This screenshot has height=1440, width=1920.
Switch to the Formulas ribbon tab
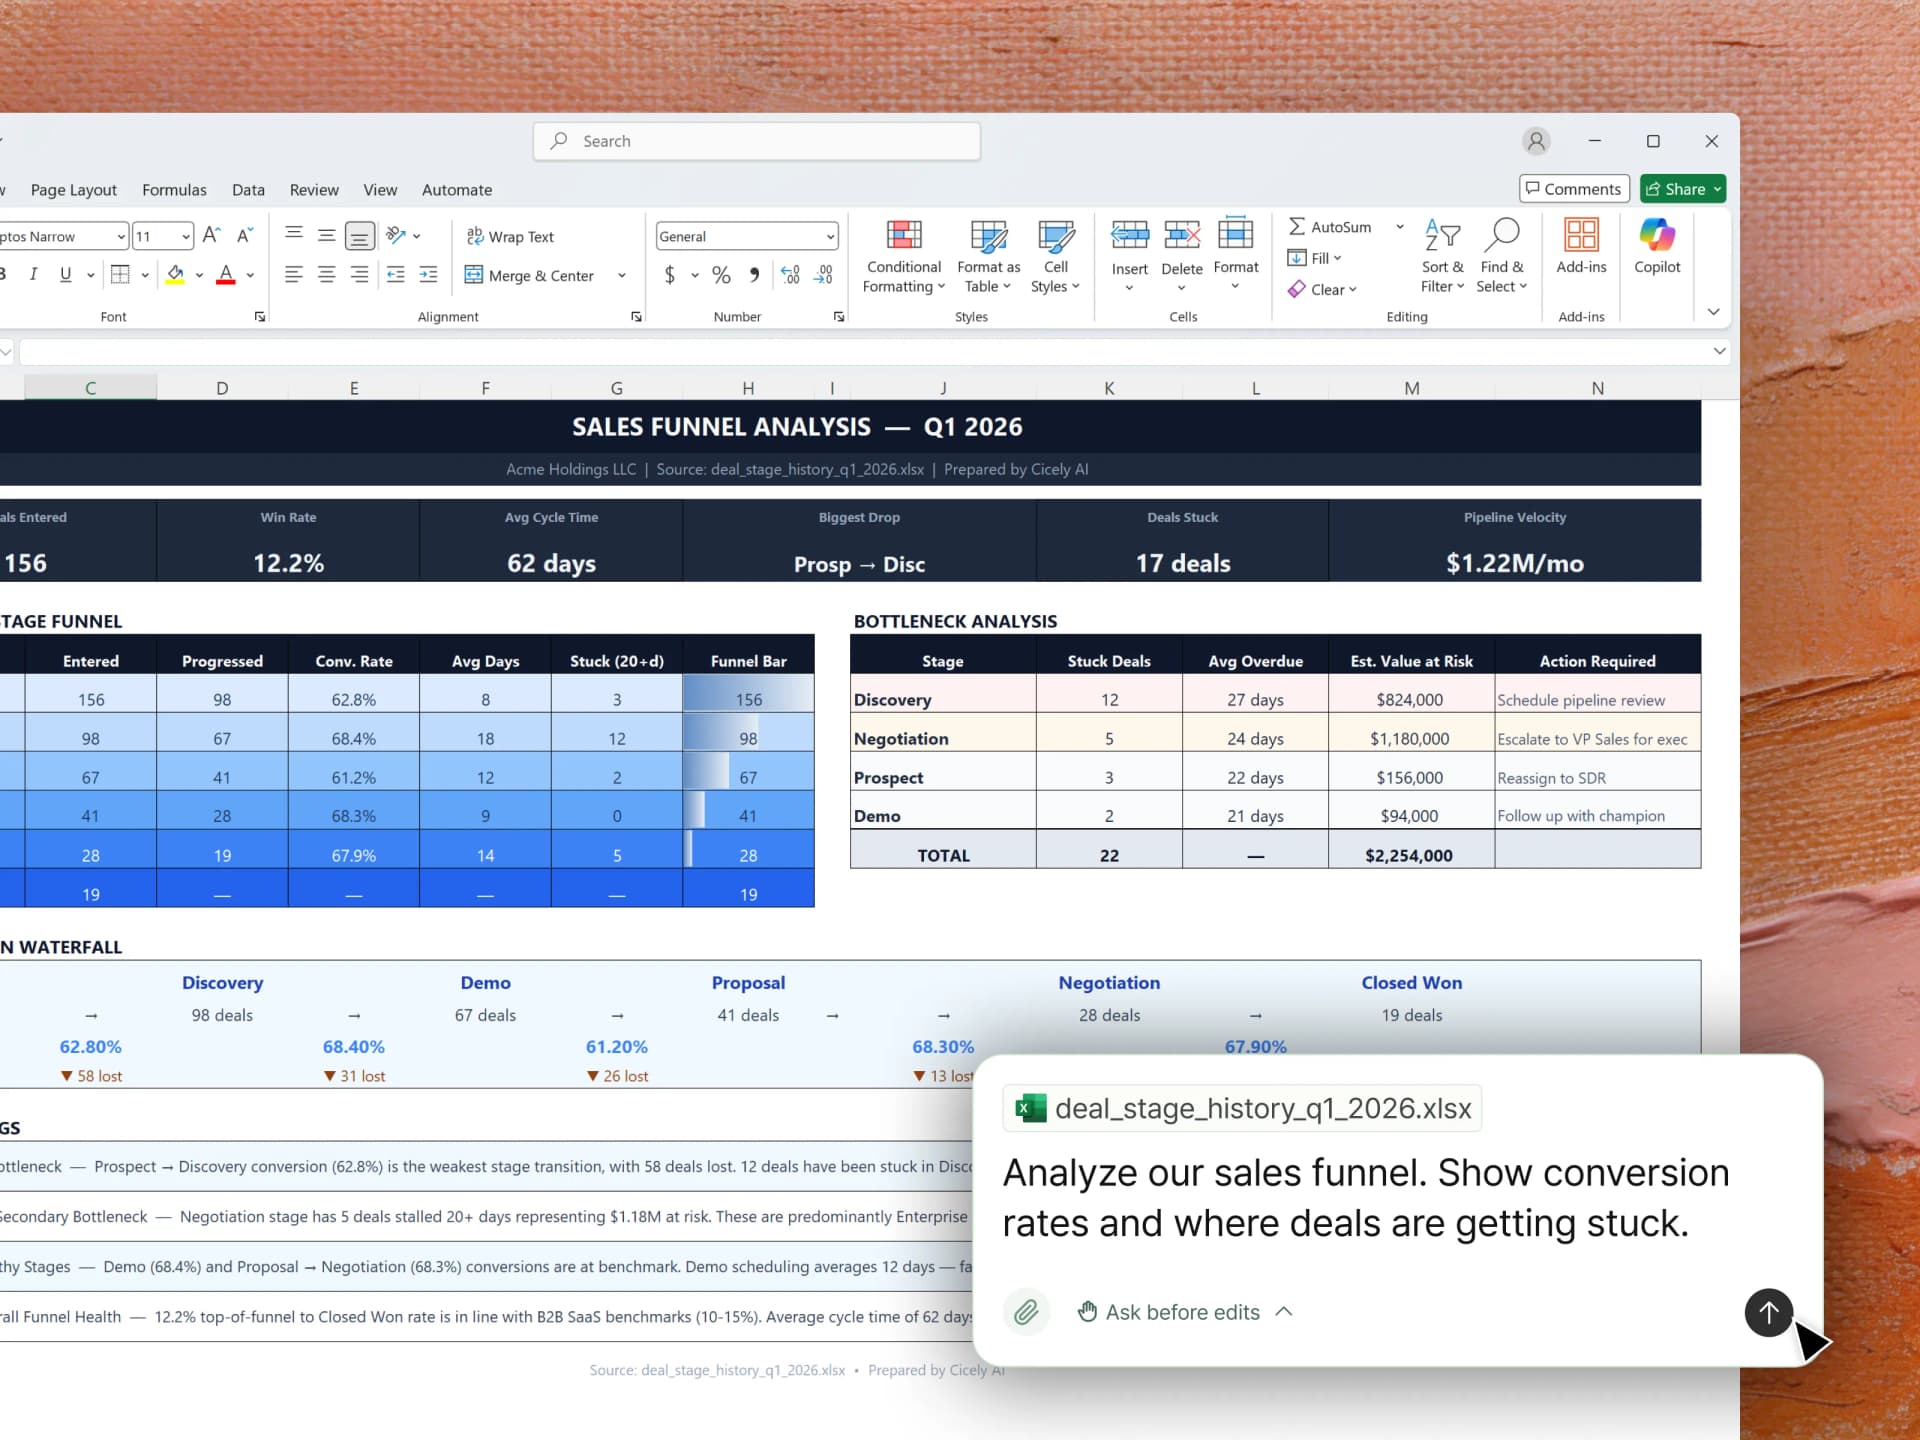tap(174, 189)
